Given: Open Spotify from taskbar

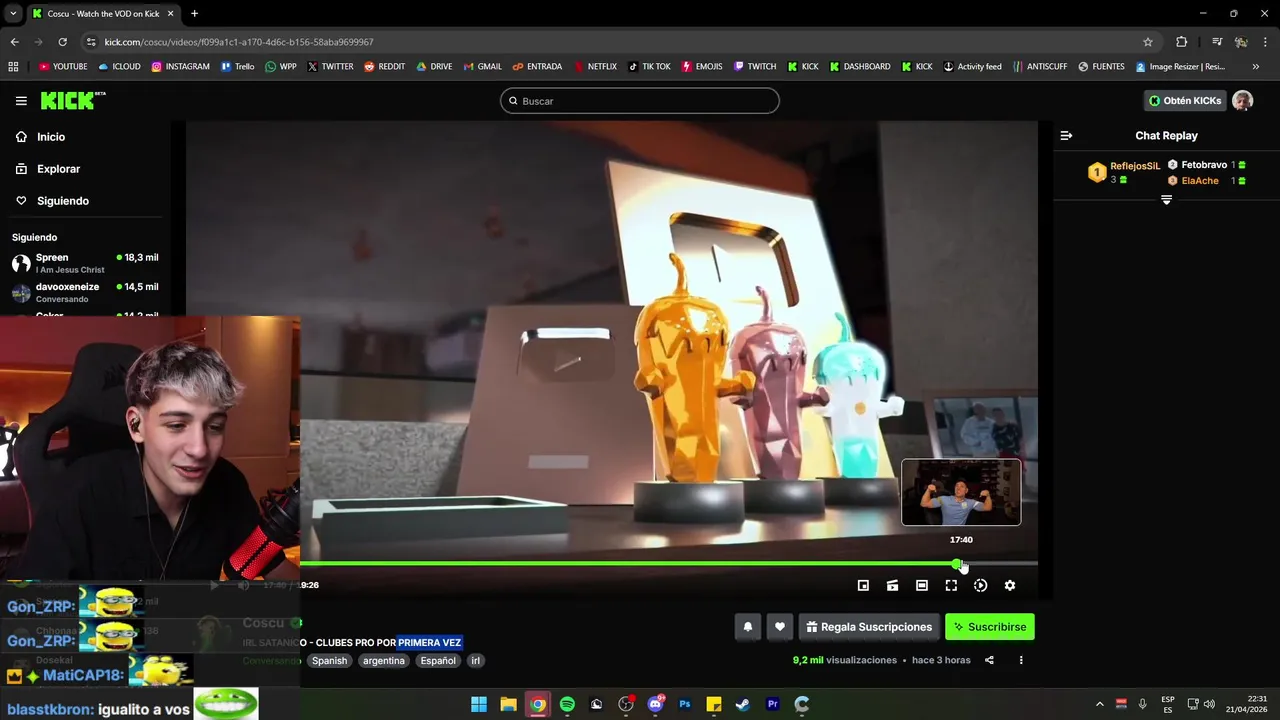Looking at the screenshot, I should 567,704.
